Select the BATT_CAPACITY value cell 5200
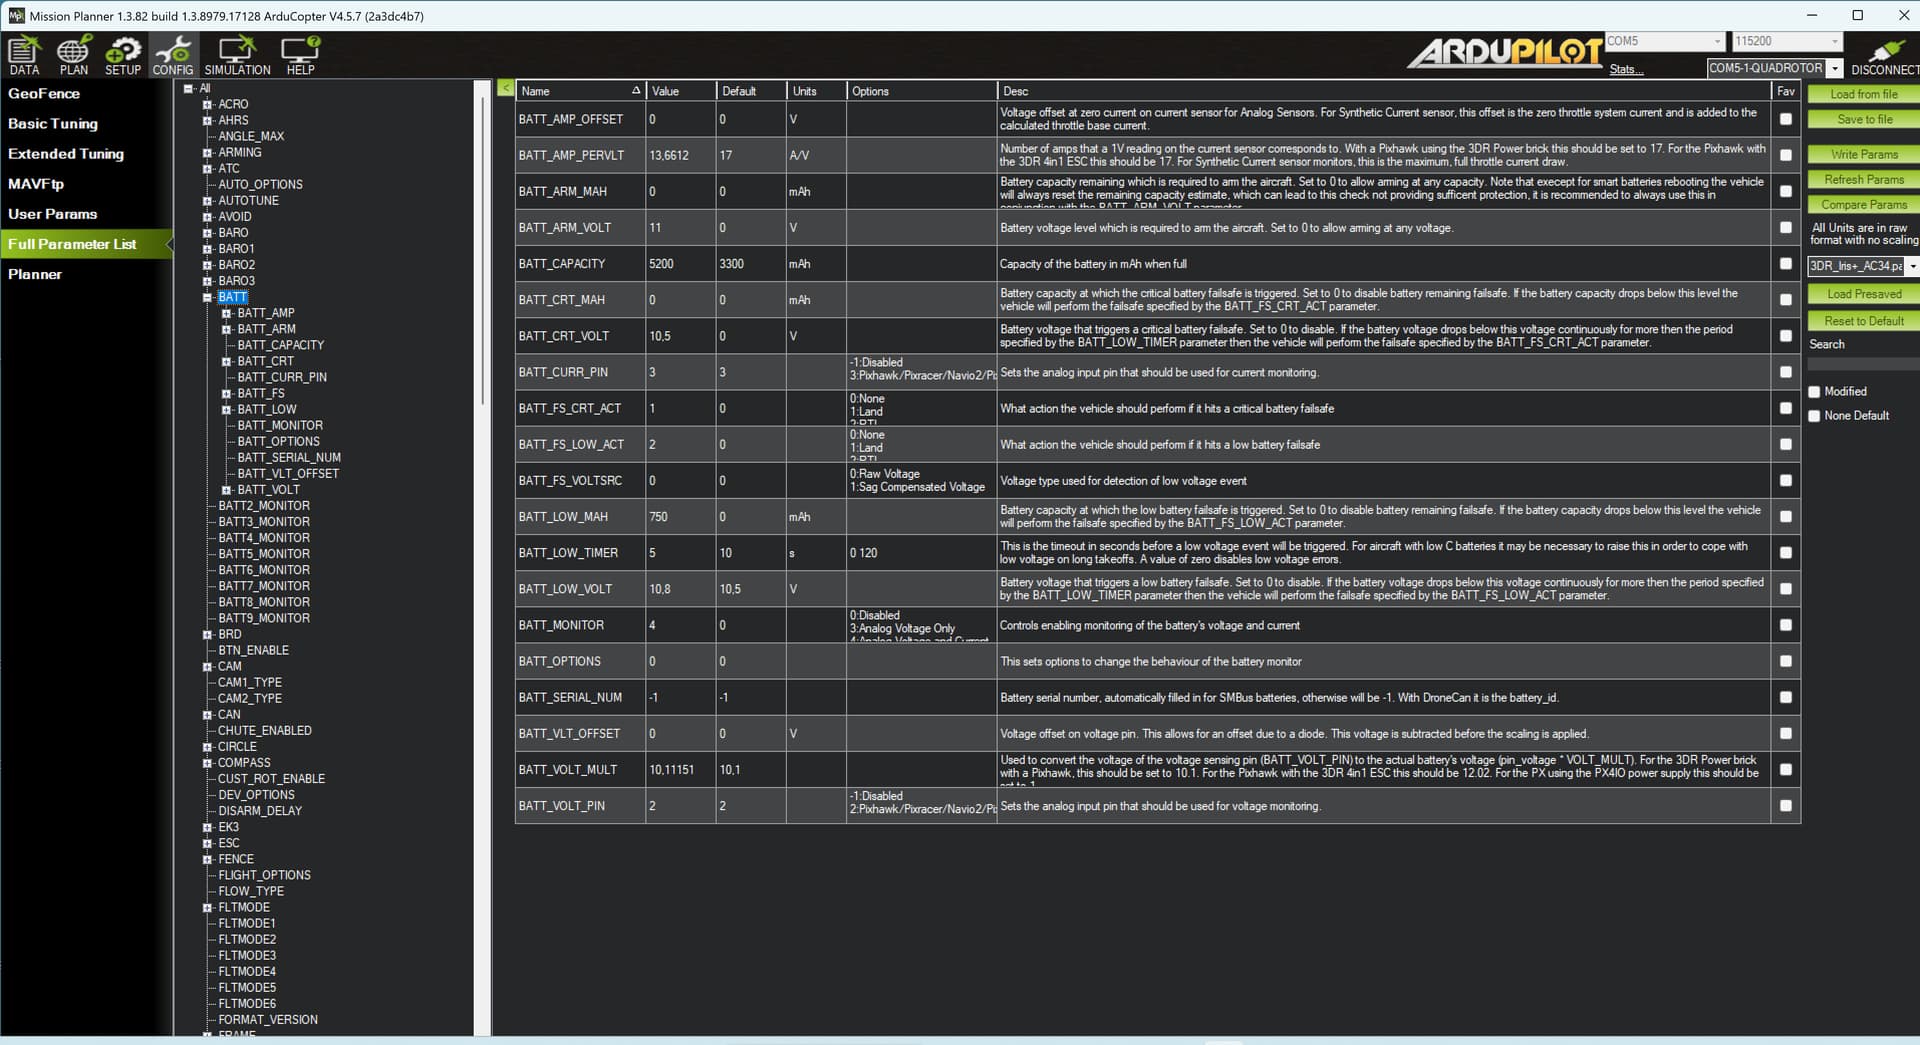 click(680, 264)
